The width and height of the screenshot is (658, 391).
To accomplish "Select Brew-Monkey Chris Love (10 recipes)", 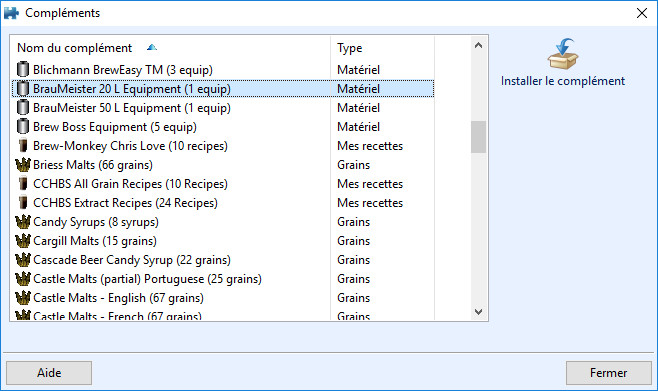I will coord(131,146).
